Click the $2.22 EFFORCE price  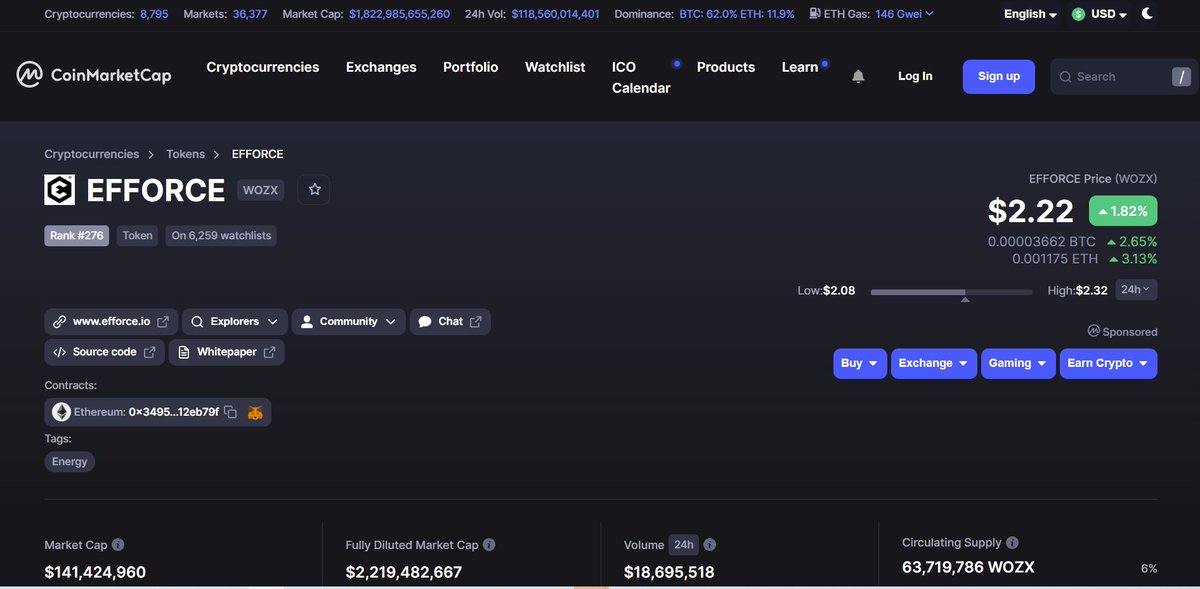click(1031, 211)
